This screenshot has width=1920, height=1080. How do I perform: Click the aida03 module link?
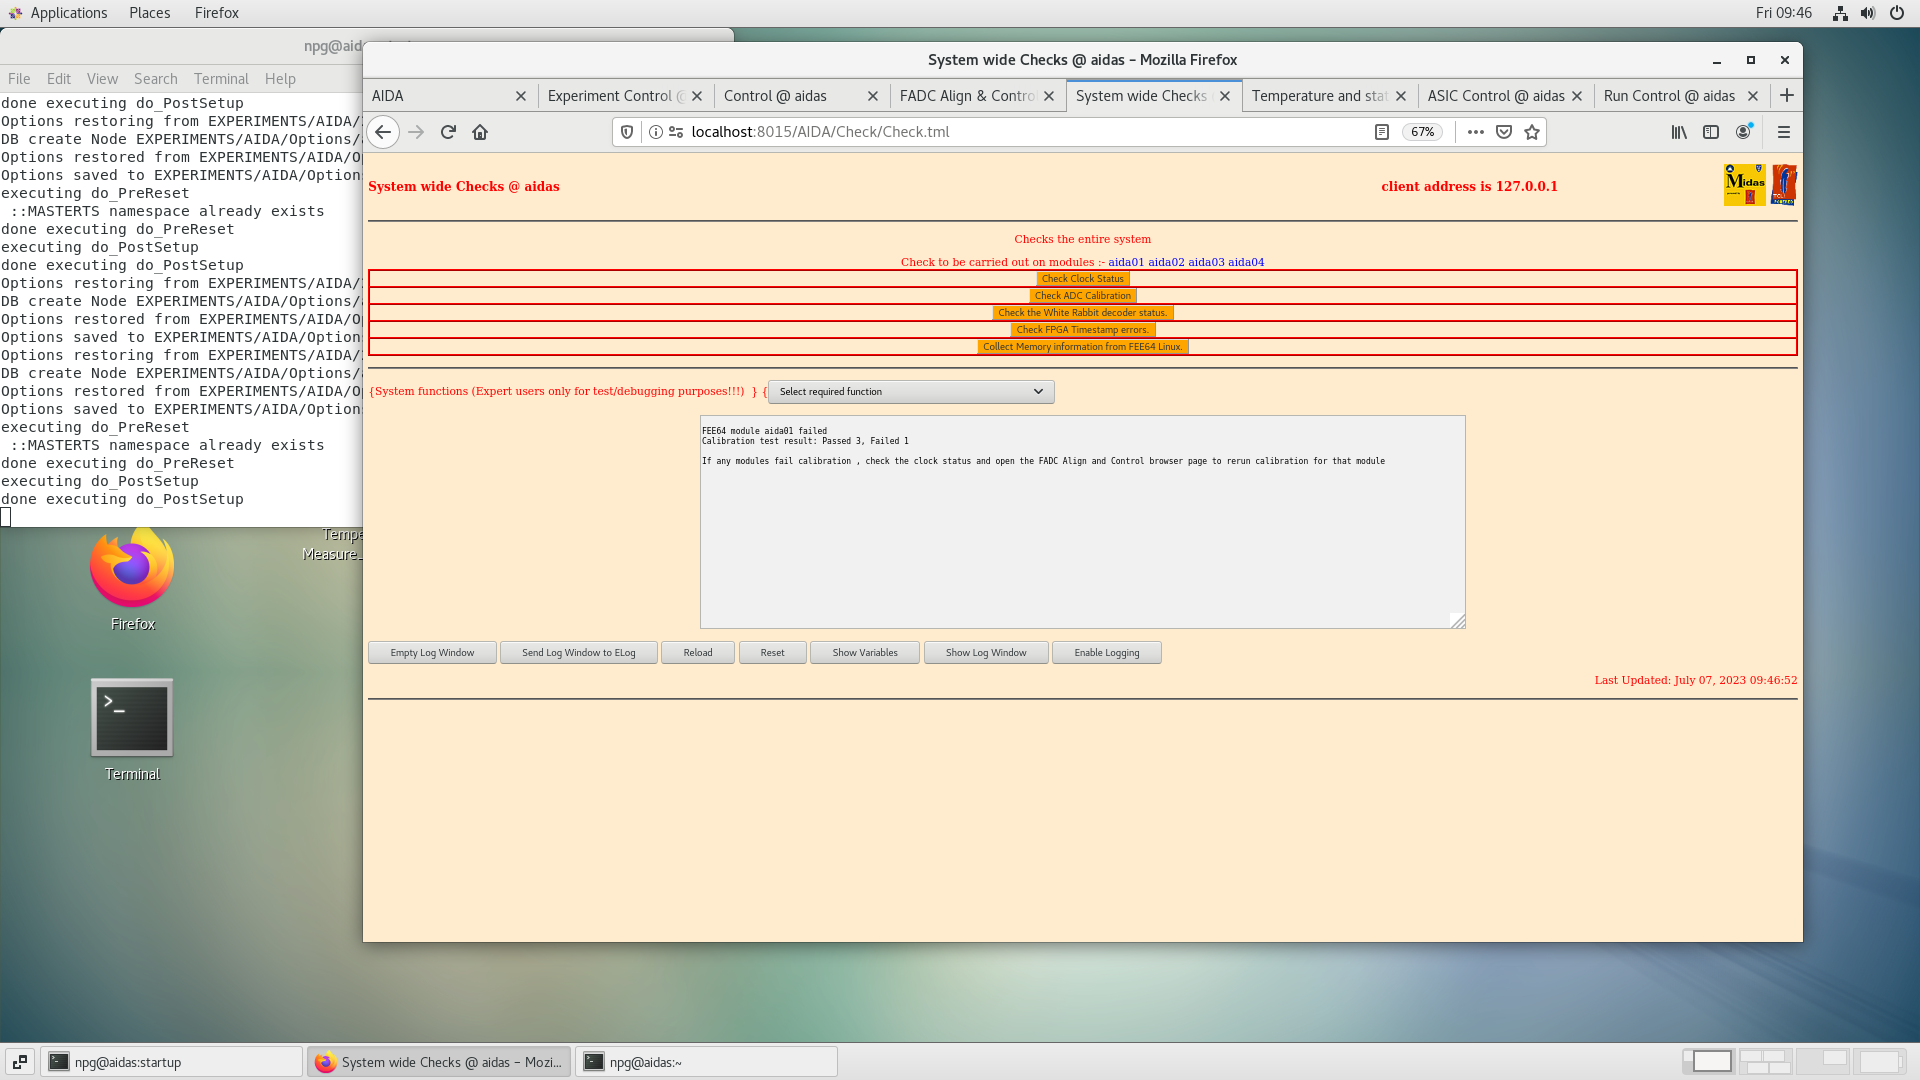(1206, 262)
